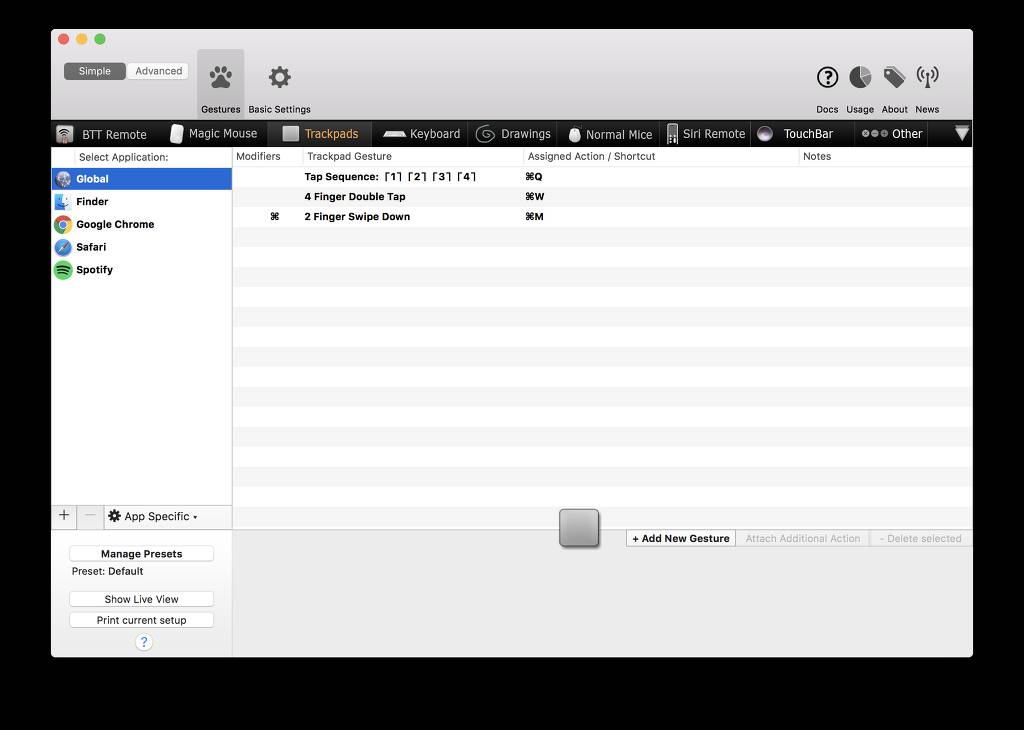Click the Manage Presets button

click(141, 554)
